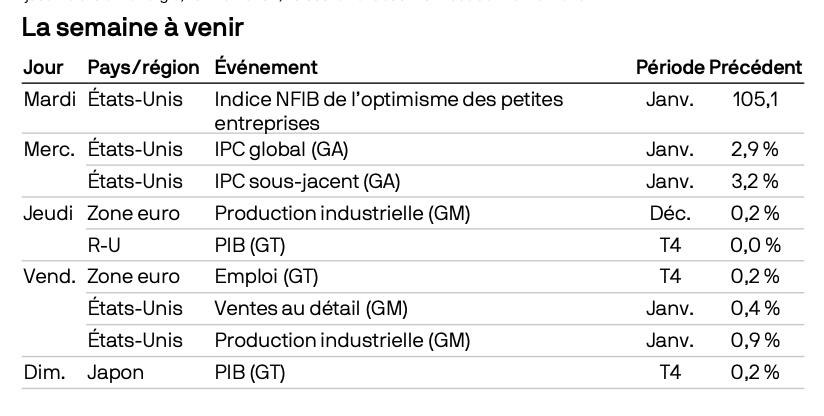Click the 2,9 % previous value

[x=755, y=151]
